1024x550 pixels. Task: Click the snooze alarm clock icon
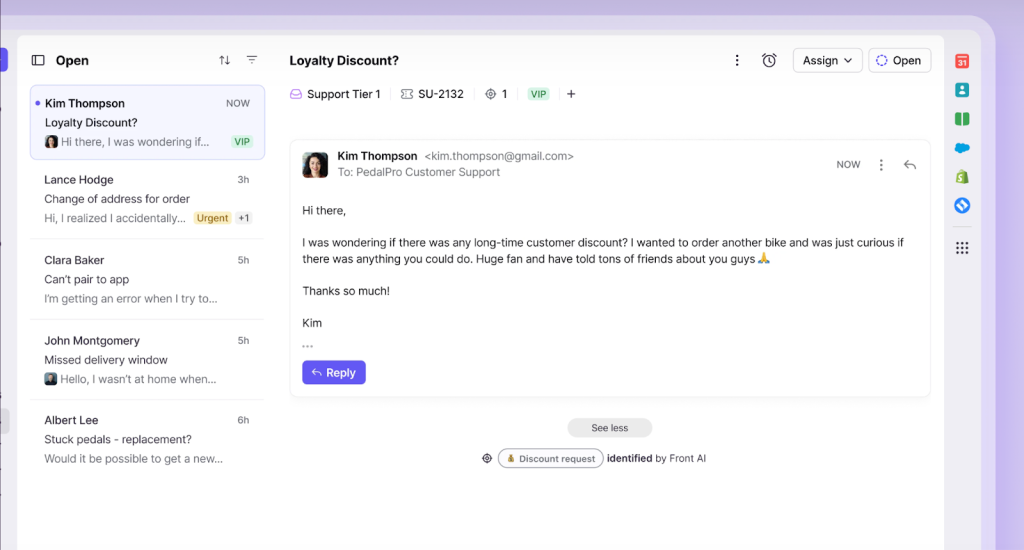coord(769,60)
